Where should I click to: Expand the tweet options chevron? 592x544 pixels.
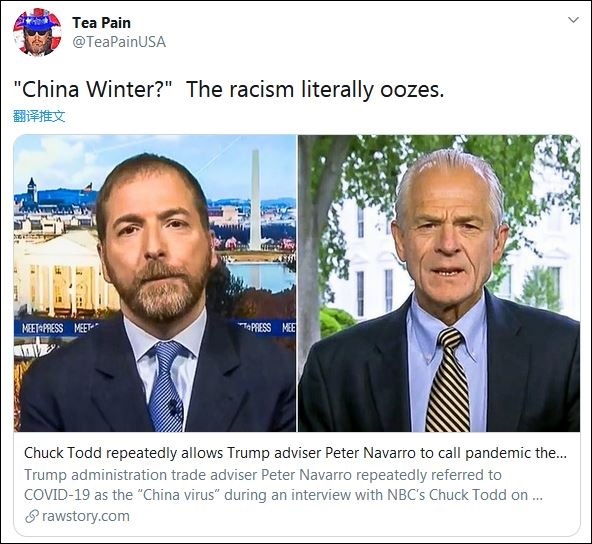(x=574, y=20)
